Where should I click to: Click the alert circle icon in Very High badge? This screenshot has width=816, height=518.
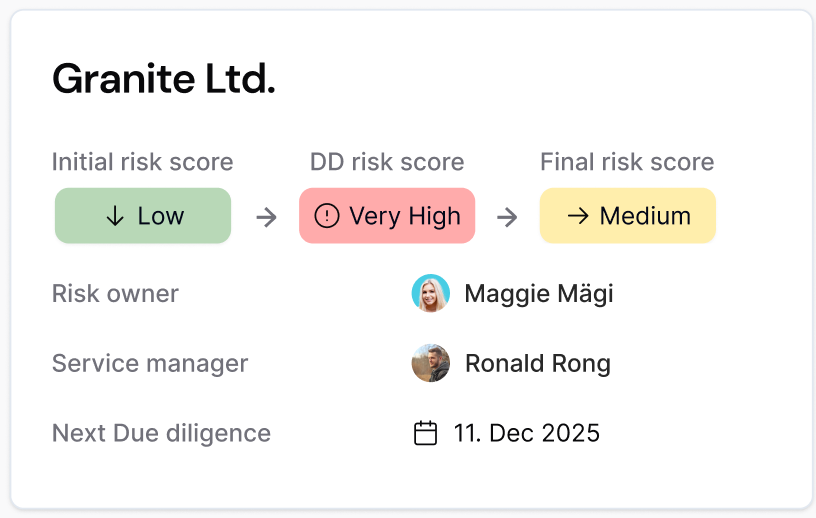[x=327, y=216]
